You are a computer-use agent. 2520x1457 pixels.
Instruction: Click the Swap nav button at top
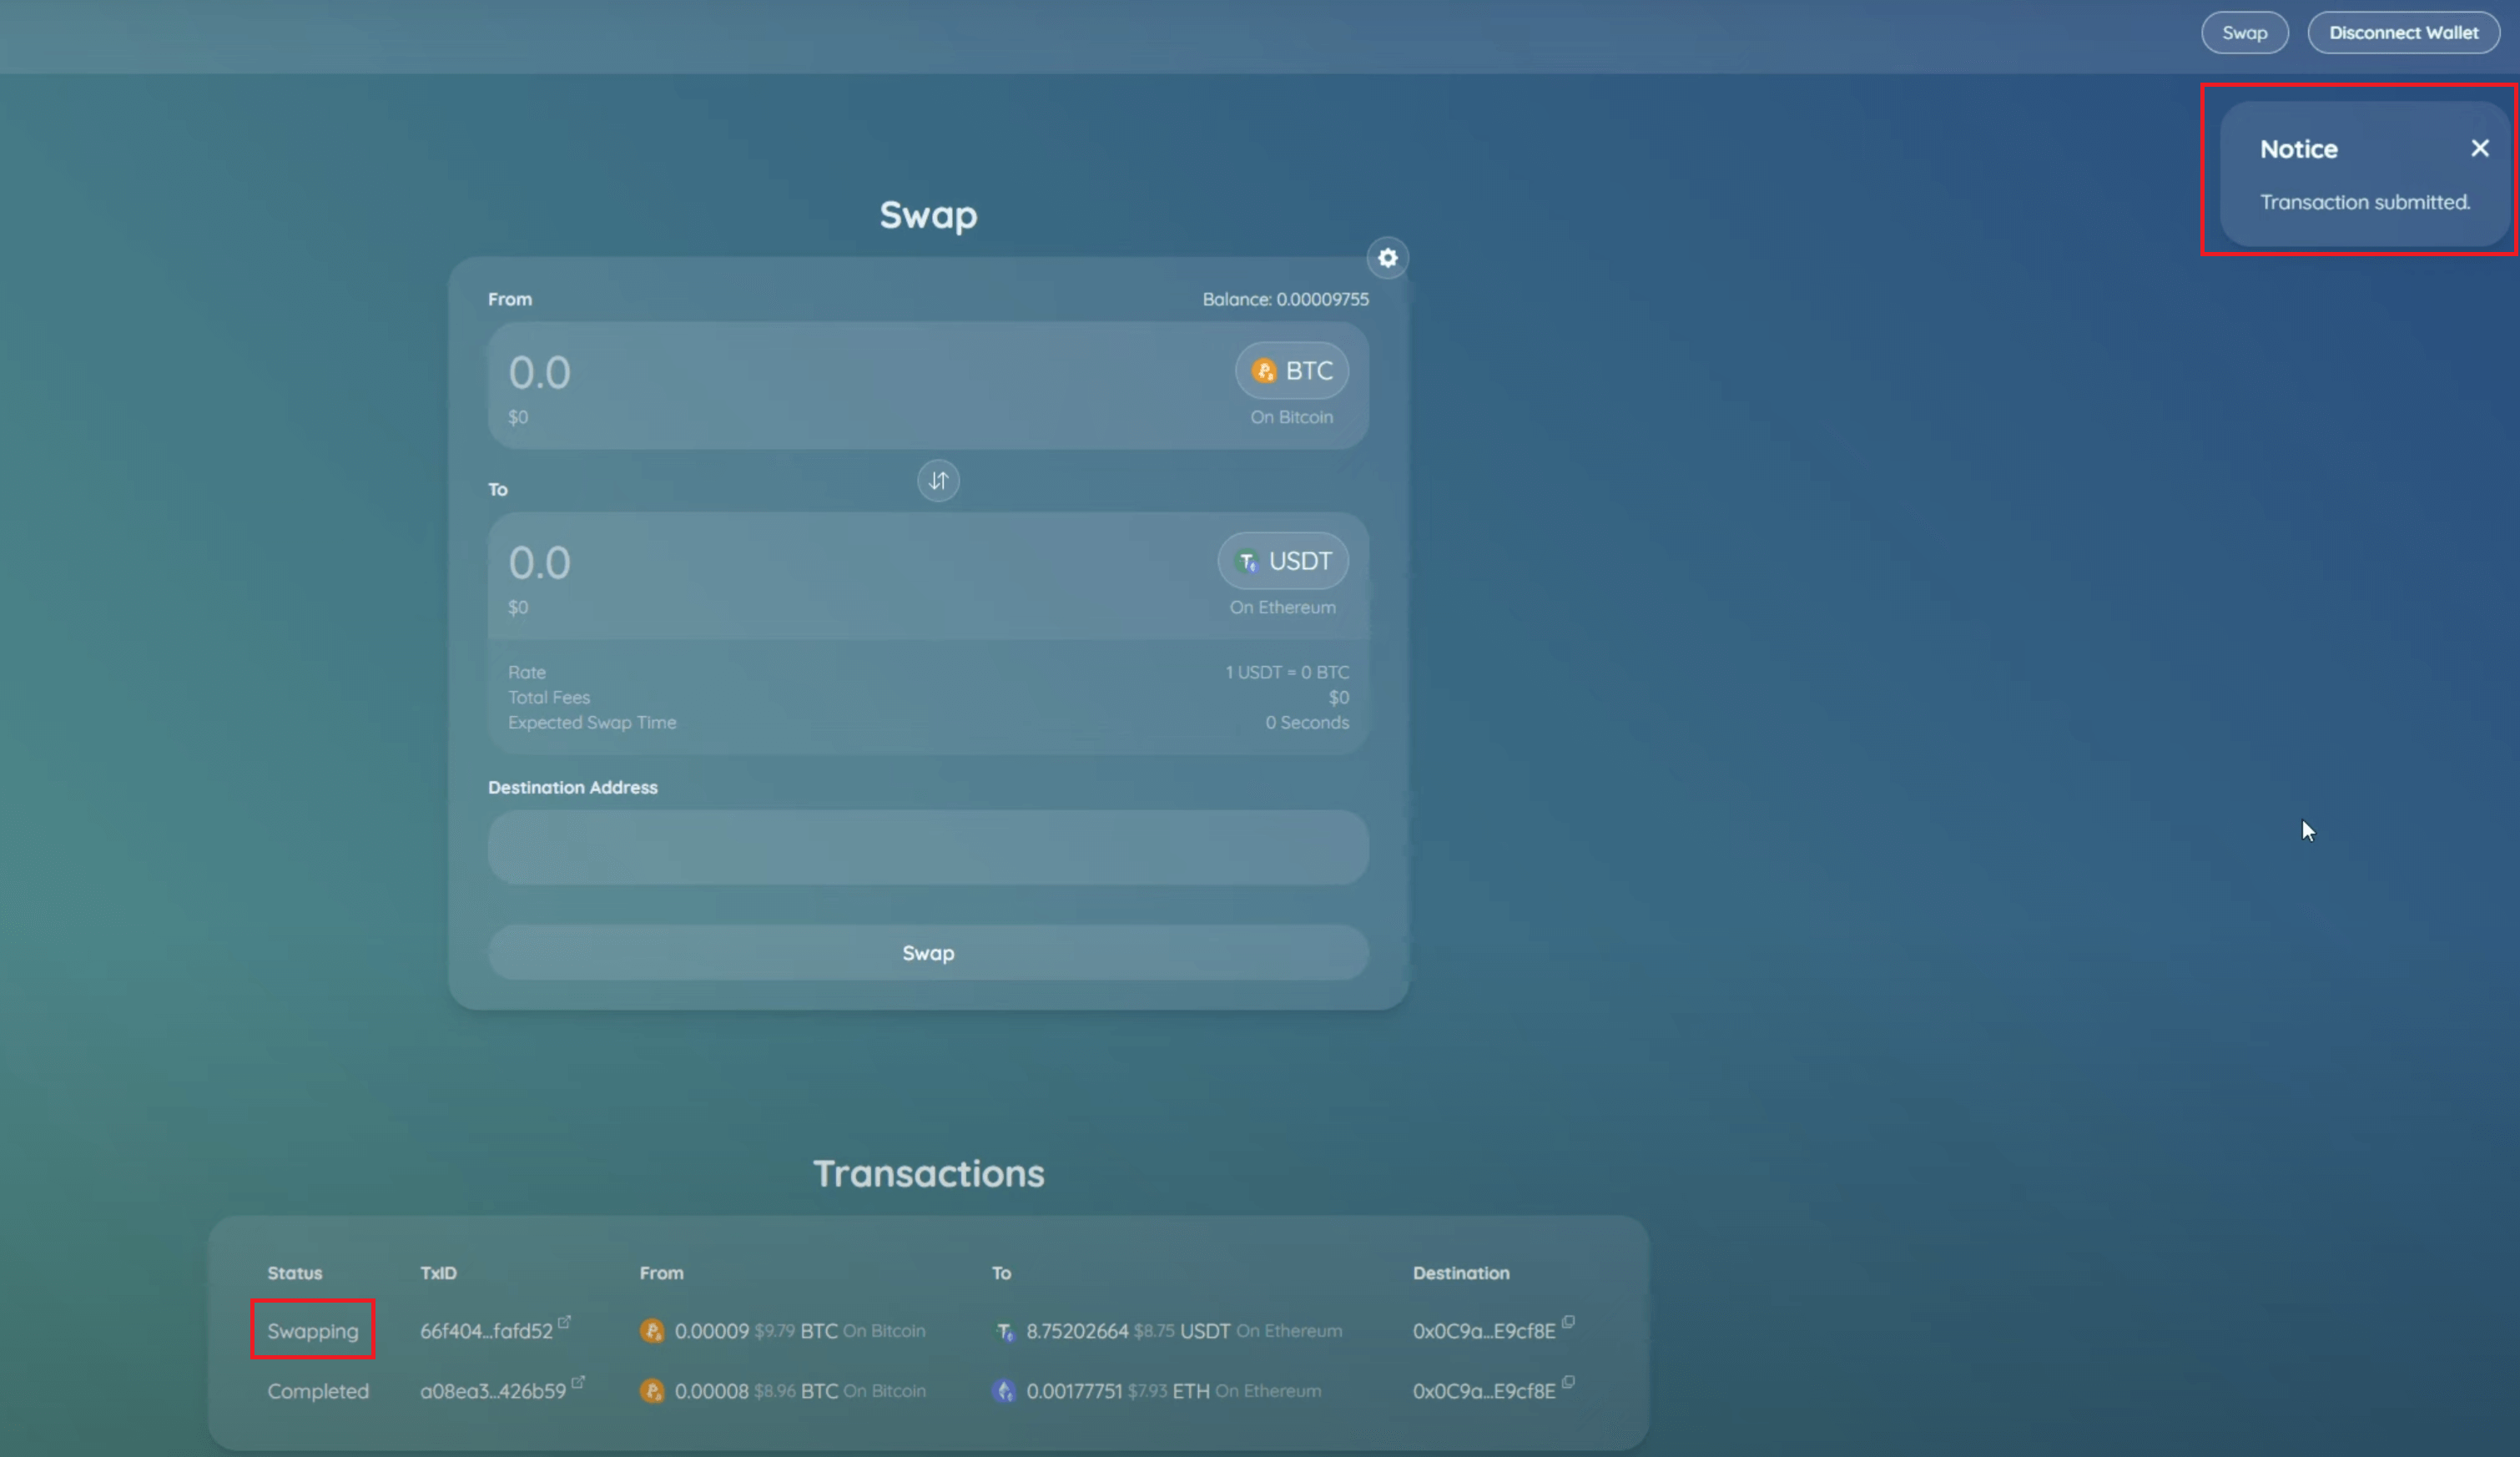[2244, 33]
